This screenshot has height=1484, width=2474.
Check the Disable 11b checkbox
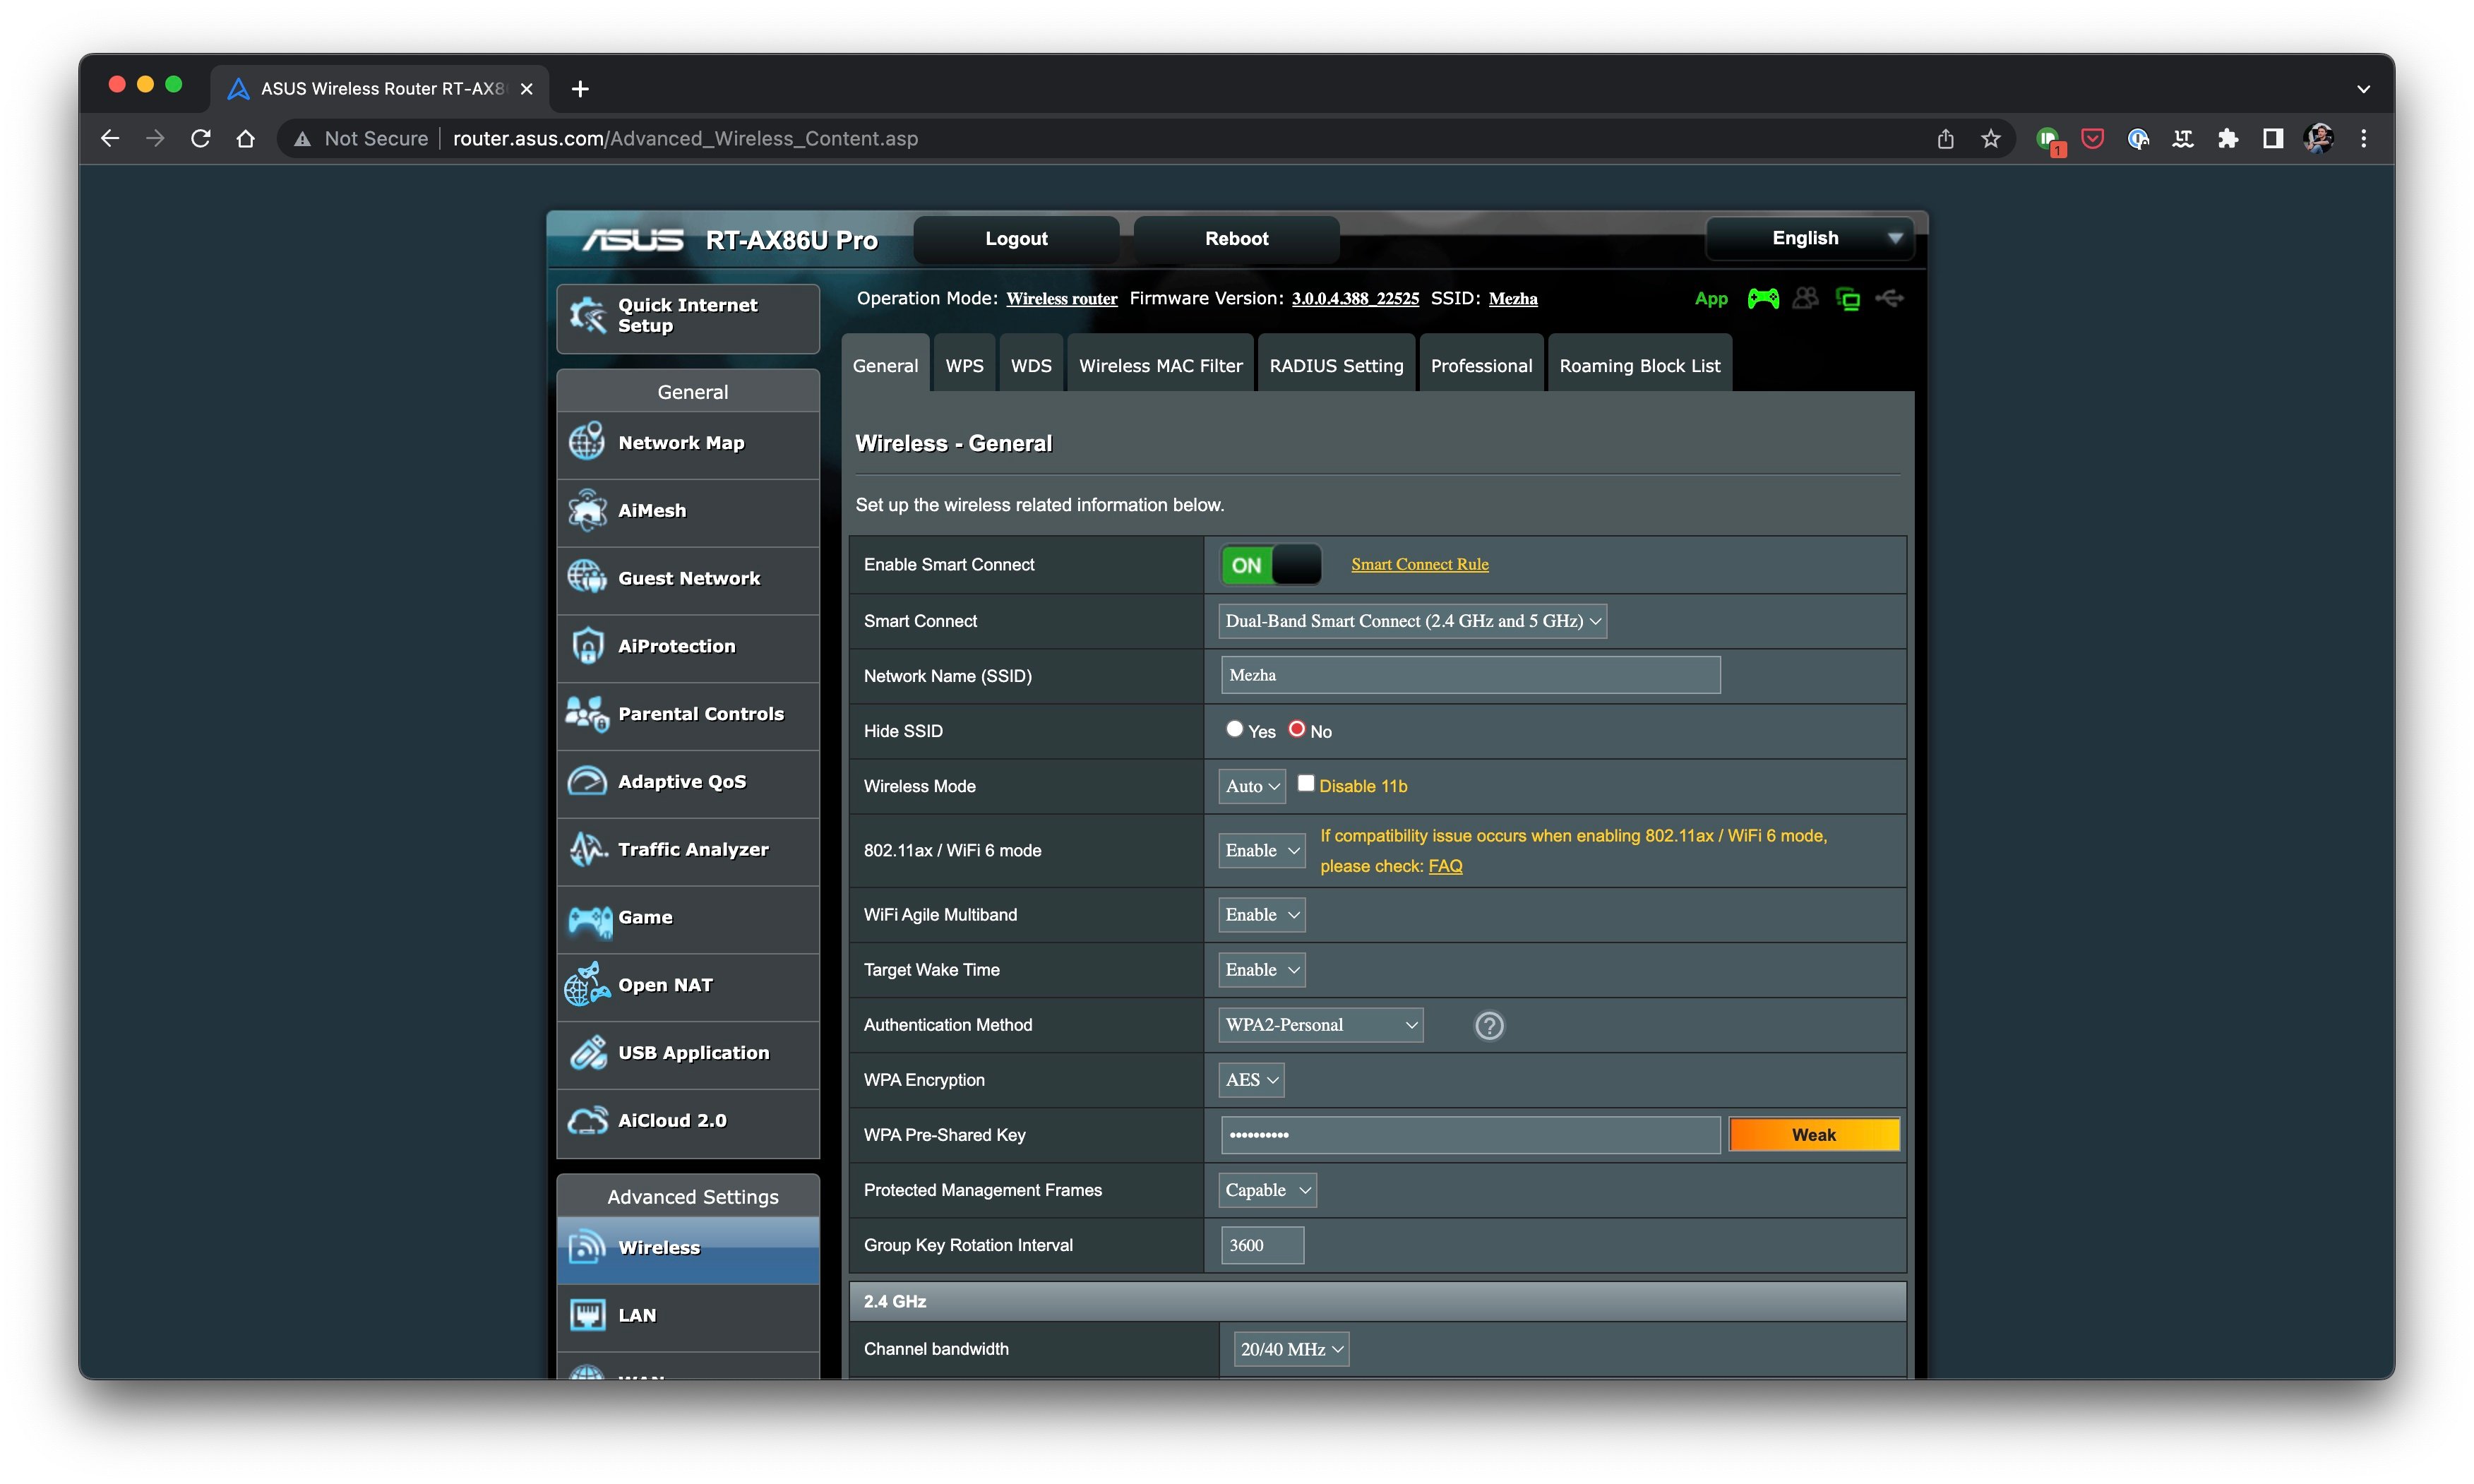tap(1307, 783)
